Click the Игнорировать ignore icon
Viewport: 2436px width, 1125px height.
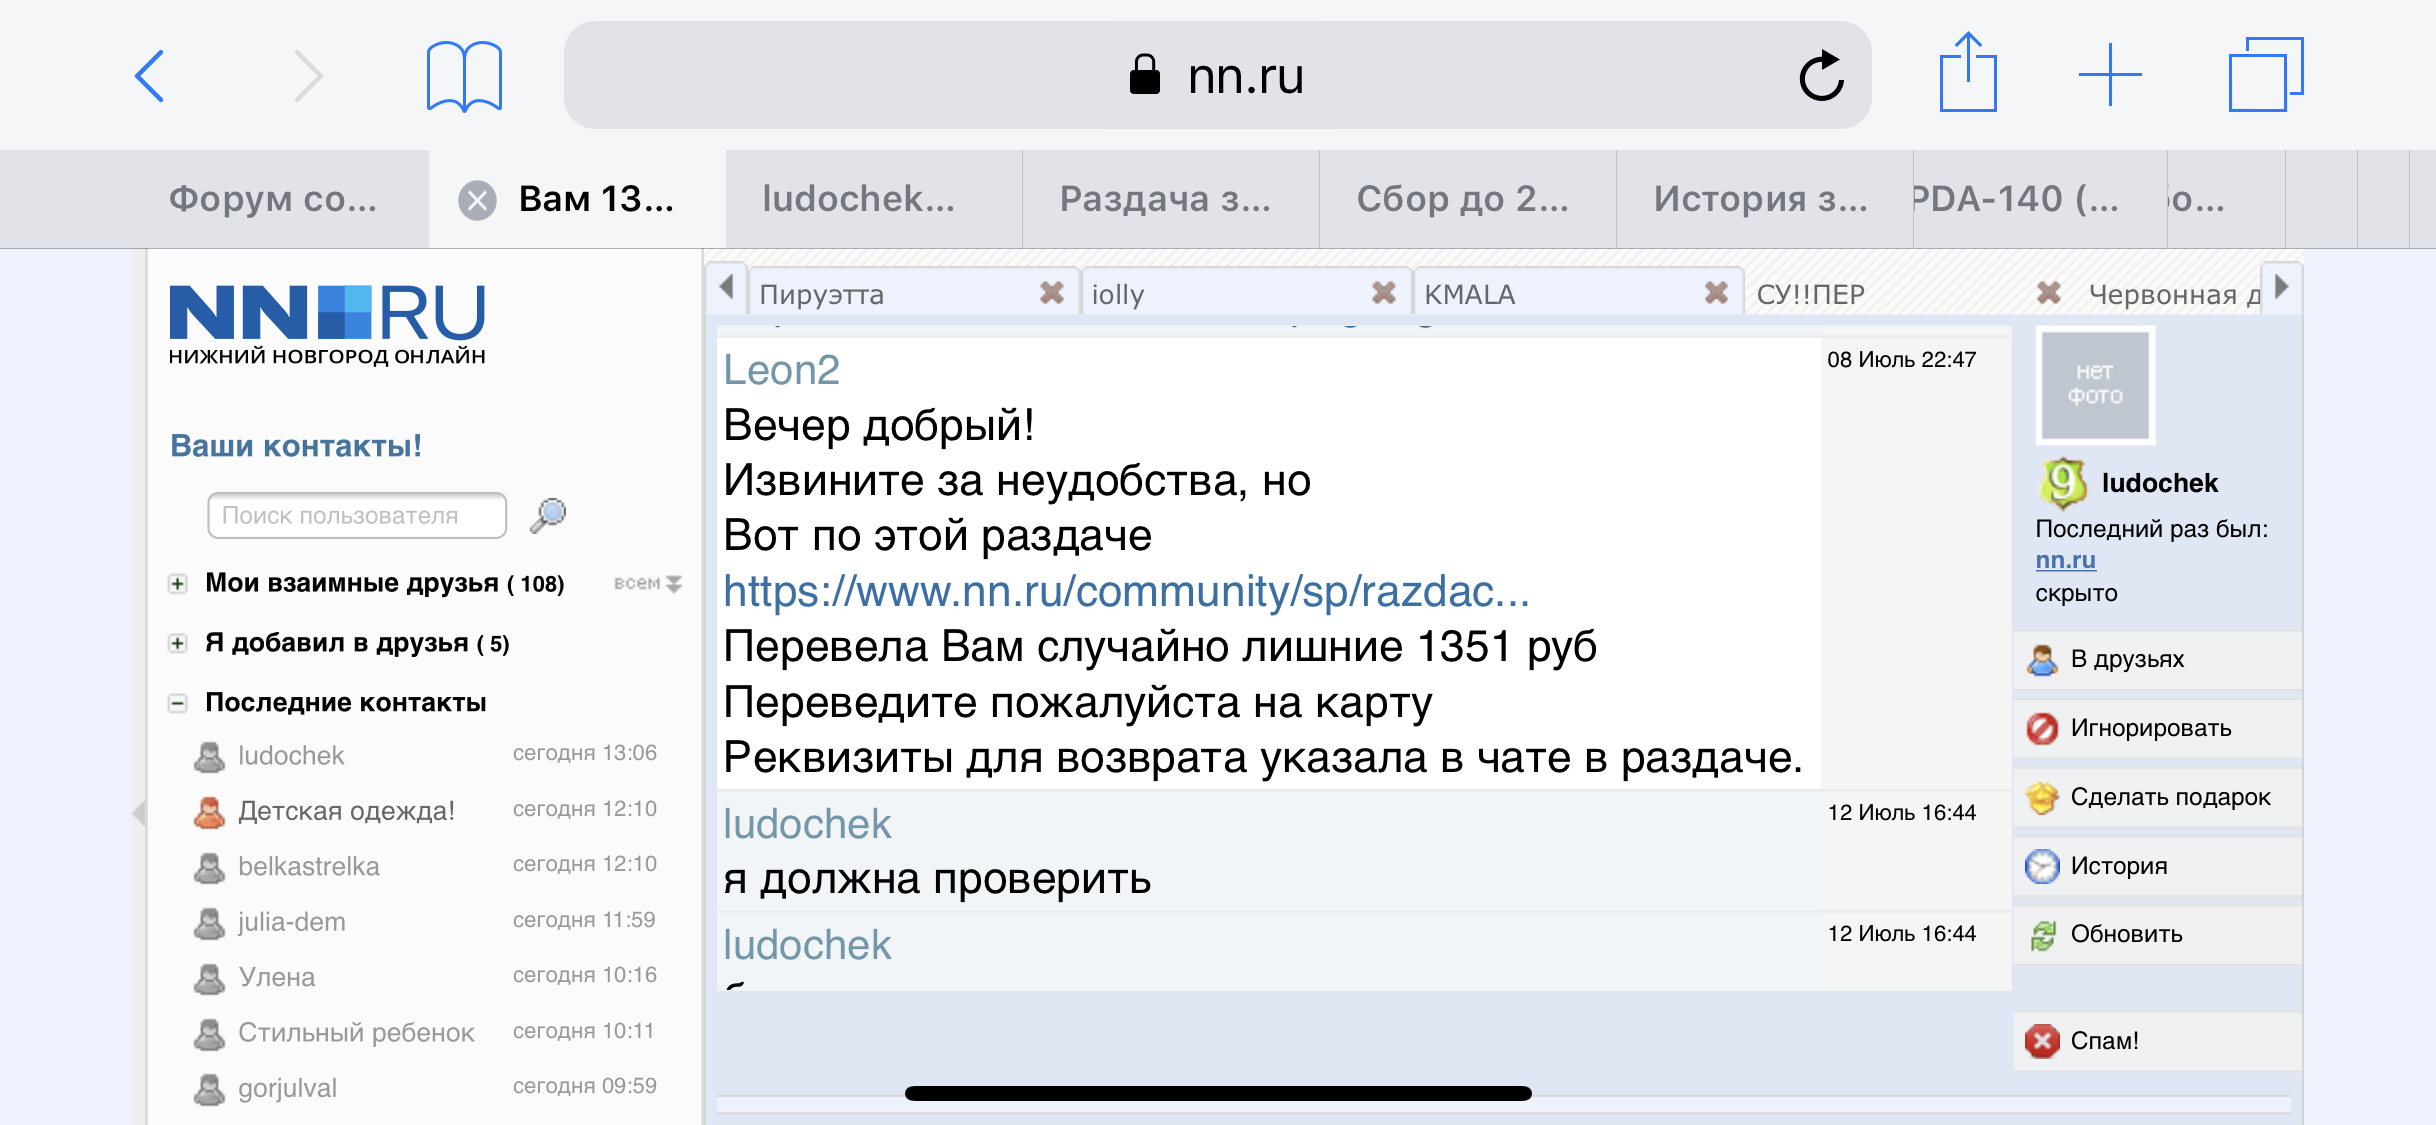coord(2042,728)
